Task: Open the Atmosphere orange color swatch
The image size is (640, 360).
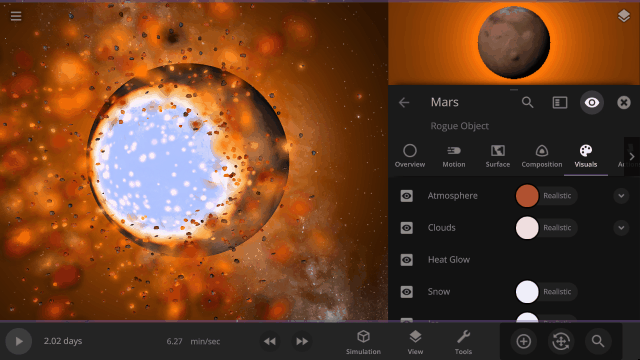Action: point(527,196)
